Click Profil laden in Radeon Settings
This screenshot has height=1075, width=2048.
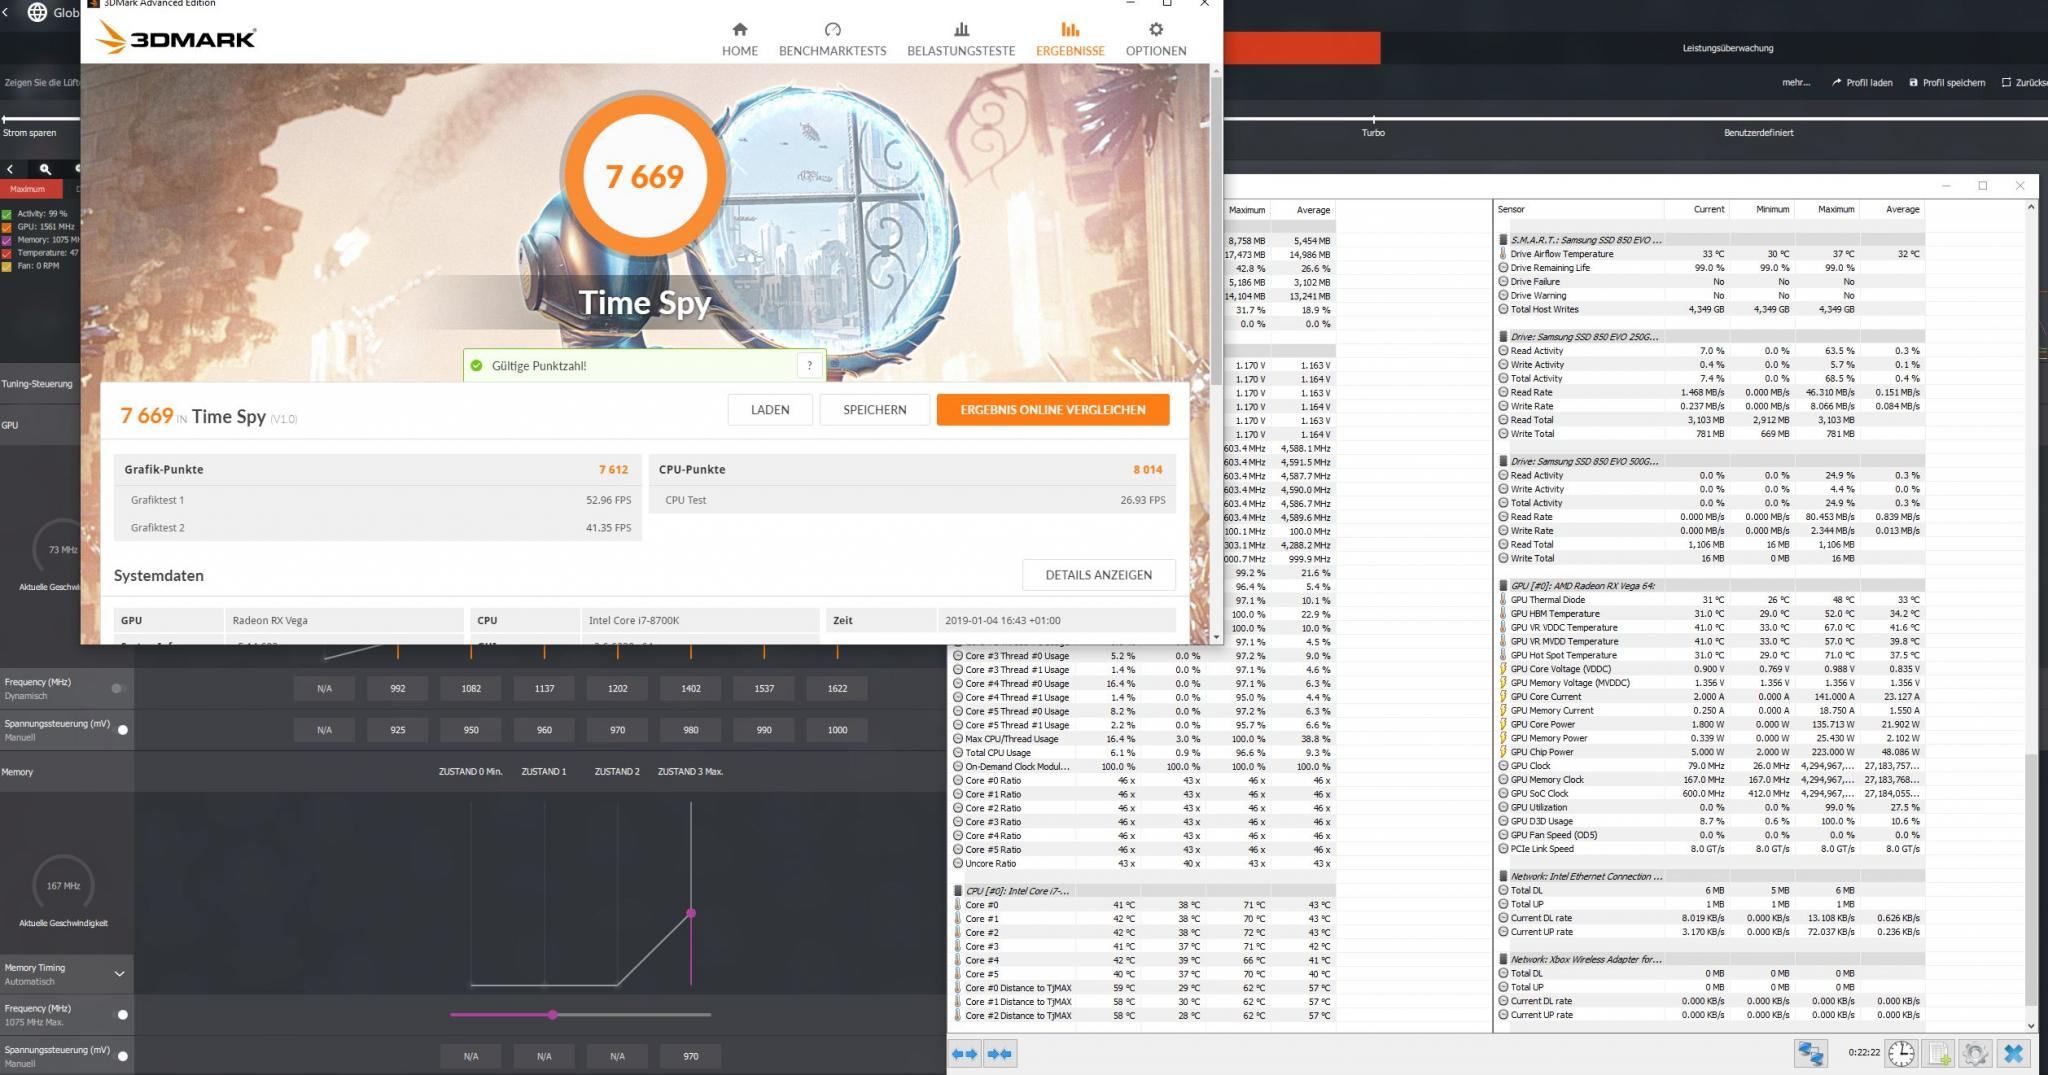(x=1862, y=83)
